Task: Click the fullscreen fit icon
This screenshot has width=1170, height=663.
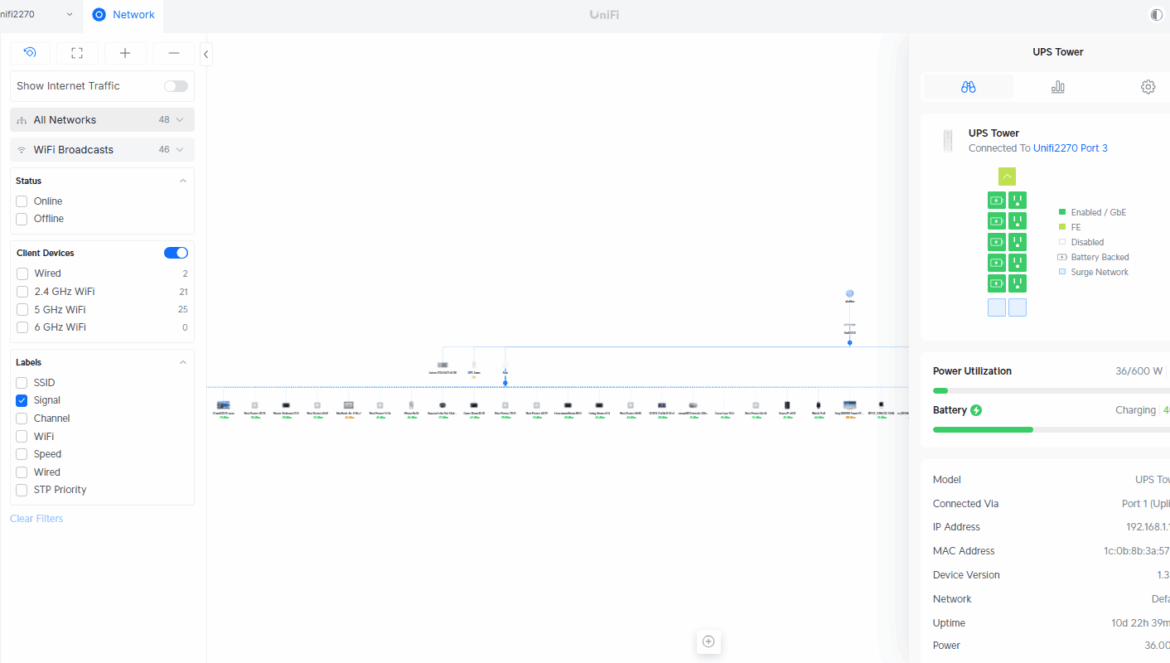Action: click(x=77, y=53)
